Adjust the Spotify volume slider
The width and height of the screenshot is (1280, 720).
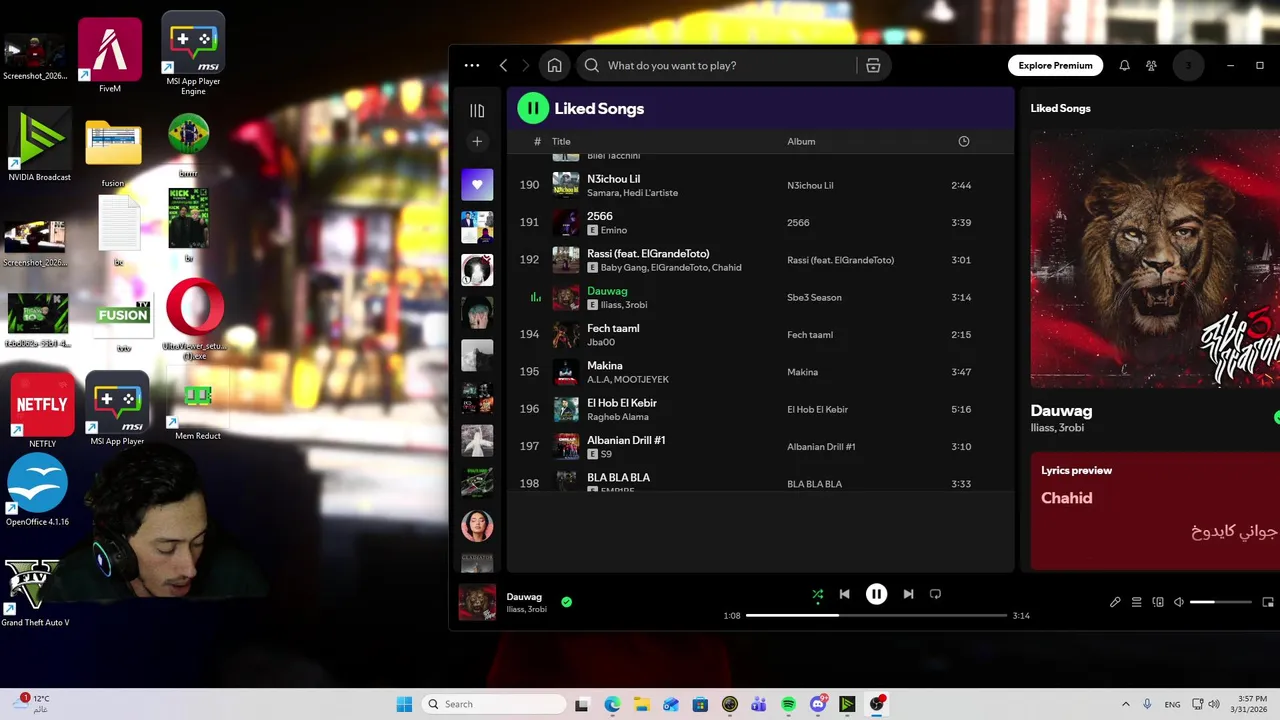pyautogui.click(x=1220, y=602)
